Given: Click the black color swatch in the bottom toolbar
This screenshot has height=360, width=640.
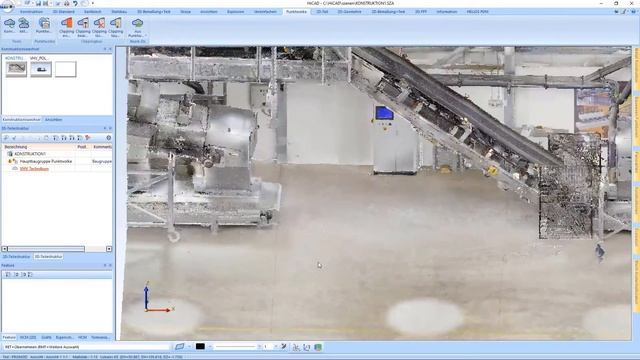Looking at the screenshot, I should 200,347.
